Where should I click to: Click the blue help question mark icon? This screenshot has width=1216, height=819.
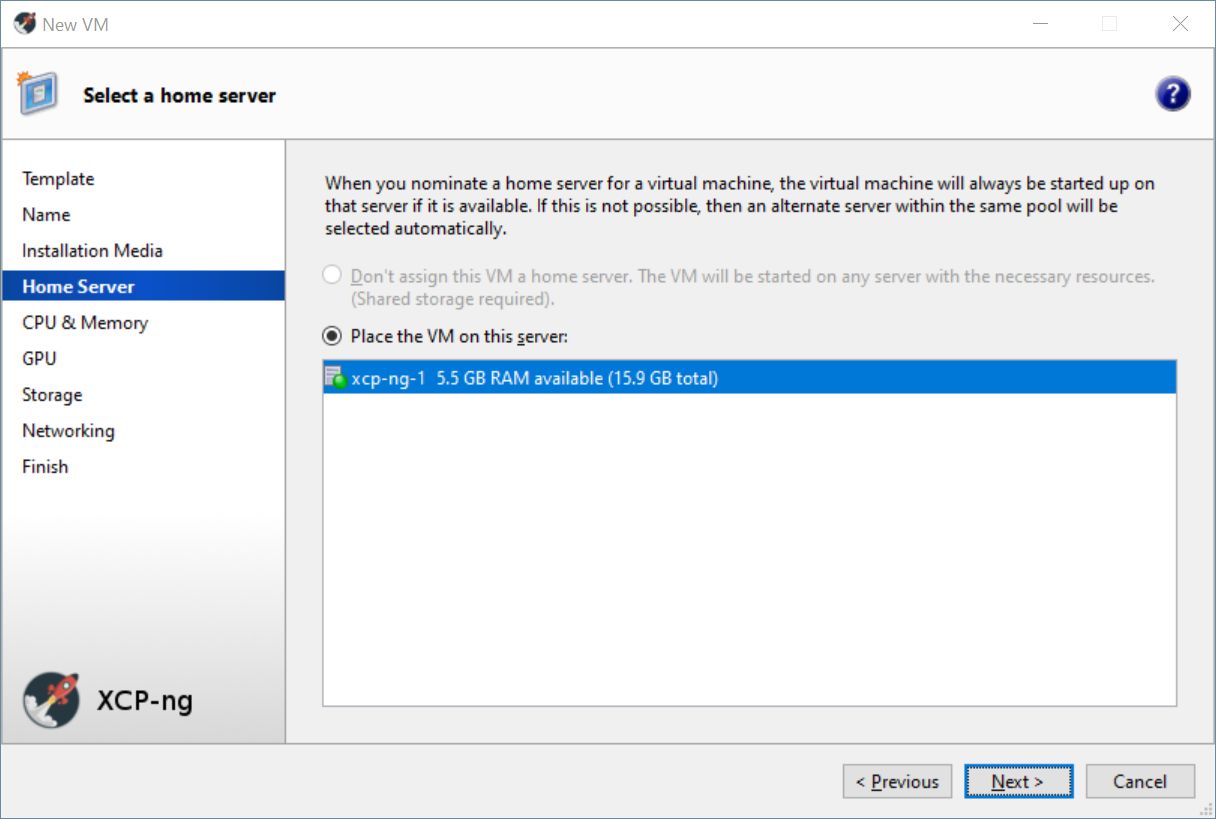point(1172,95)
